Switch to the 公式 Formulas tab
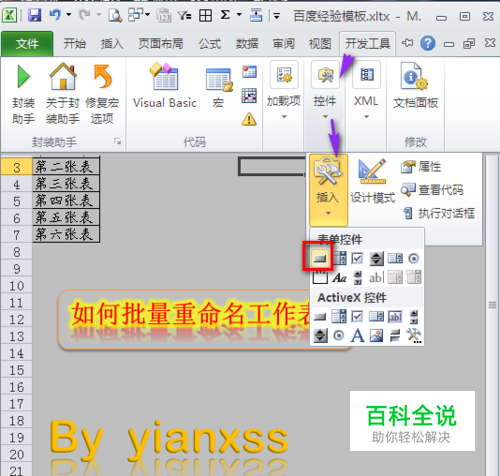 pyautogui.click(x=210, y=44)
